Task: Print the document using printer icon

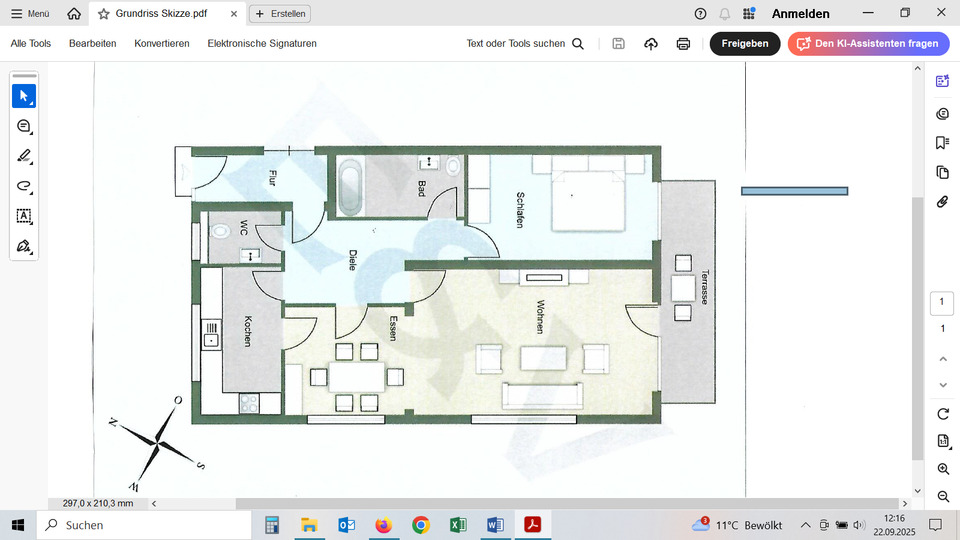Action: (683, 44)
